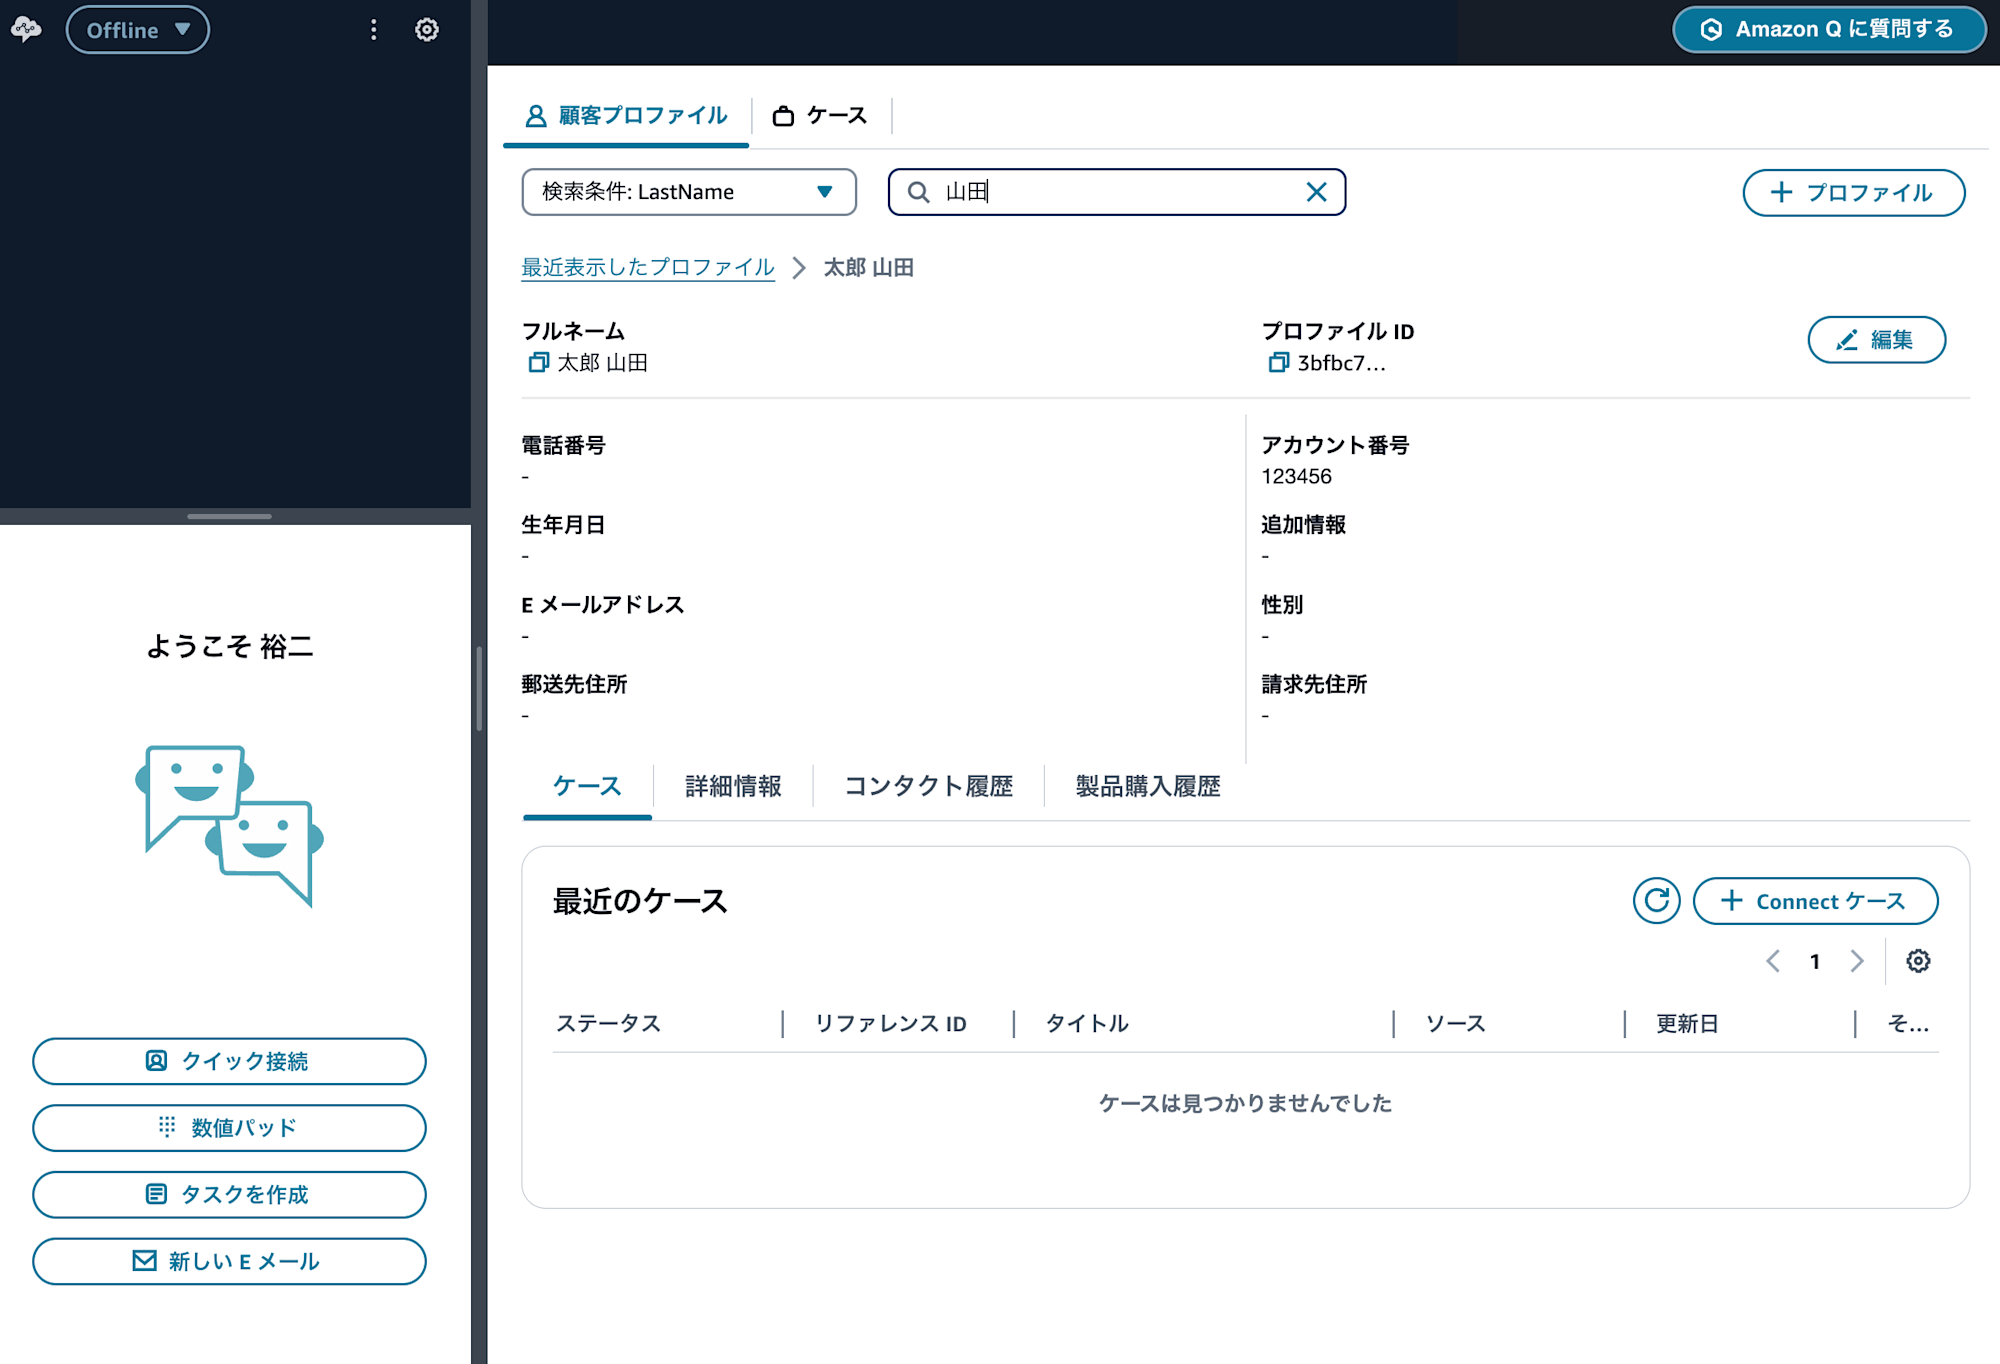Ask Amazon Q button
Viewport: 2000px width, 1364px height.
point(1829,30)
